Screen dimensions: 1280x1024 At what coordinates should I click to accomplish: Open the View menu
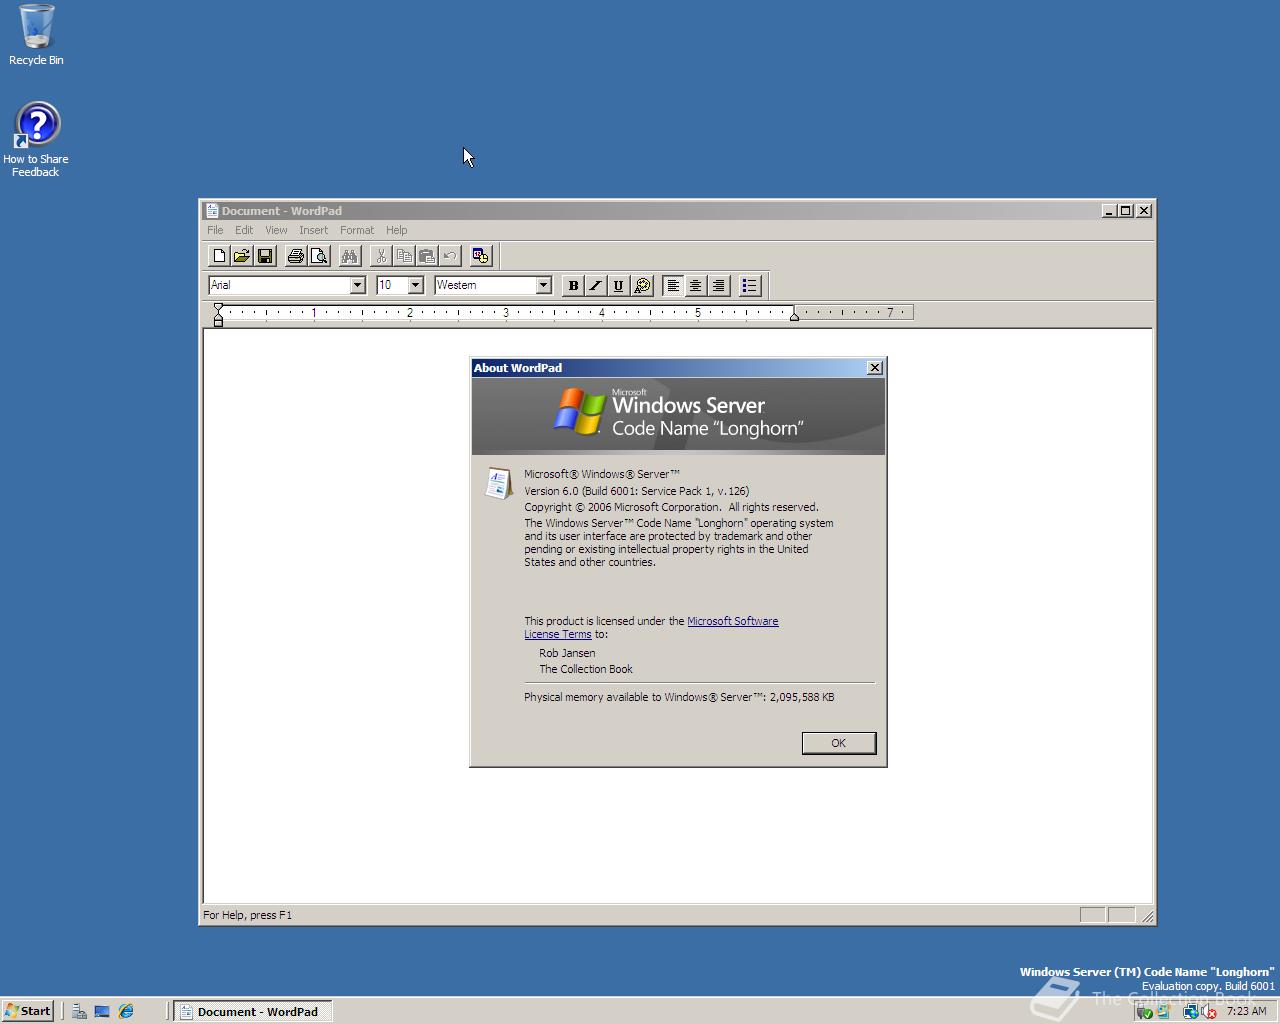pyautogui.click(x=276, y=230)
